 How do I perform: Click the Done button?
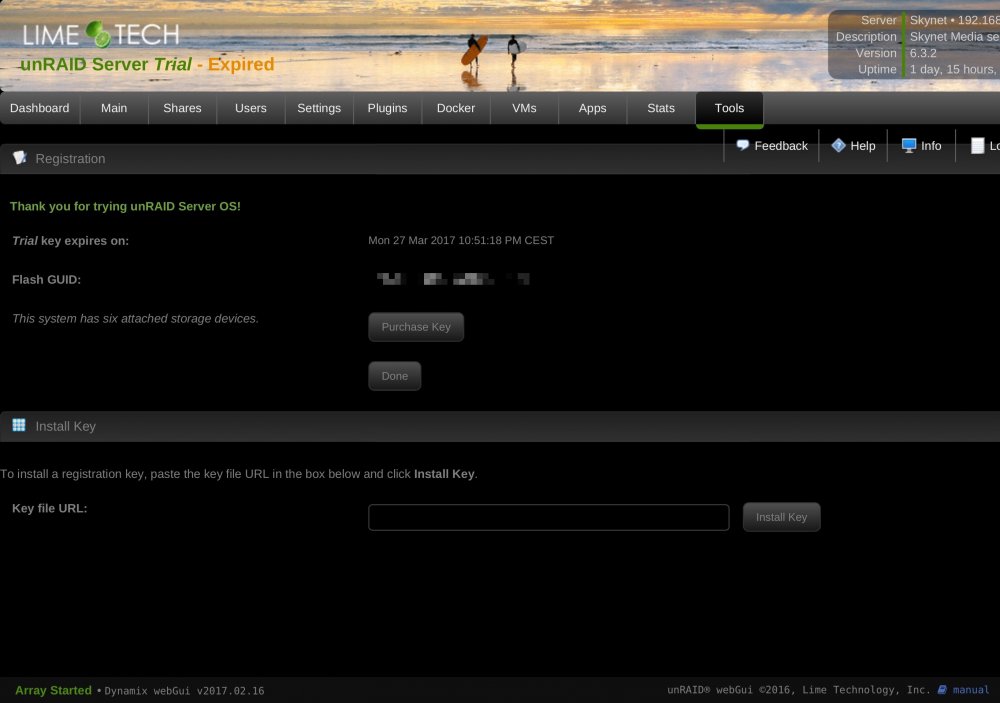(395, 376)
